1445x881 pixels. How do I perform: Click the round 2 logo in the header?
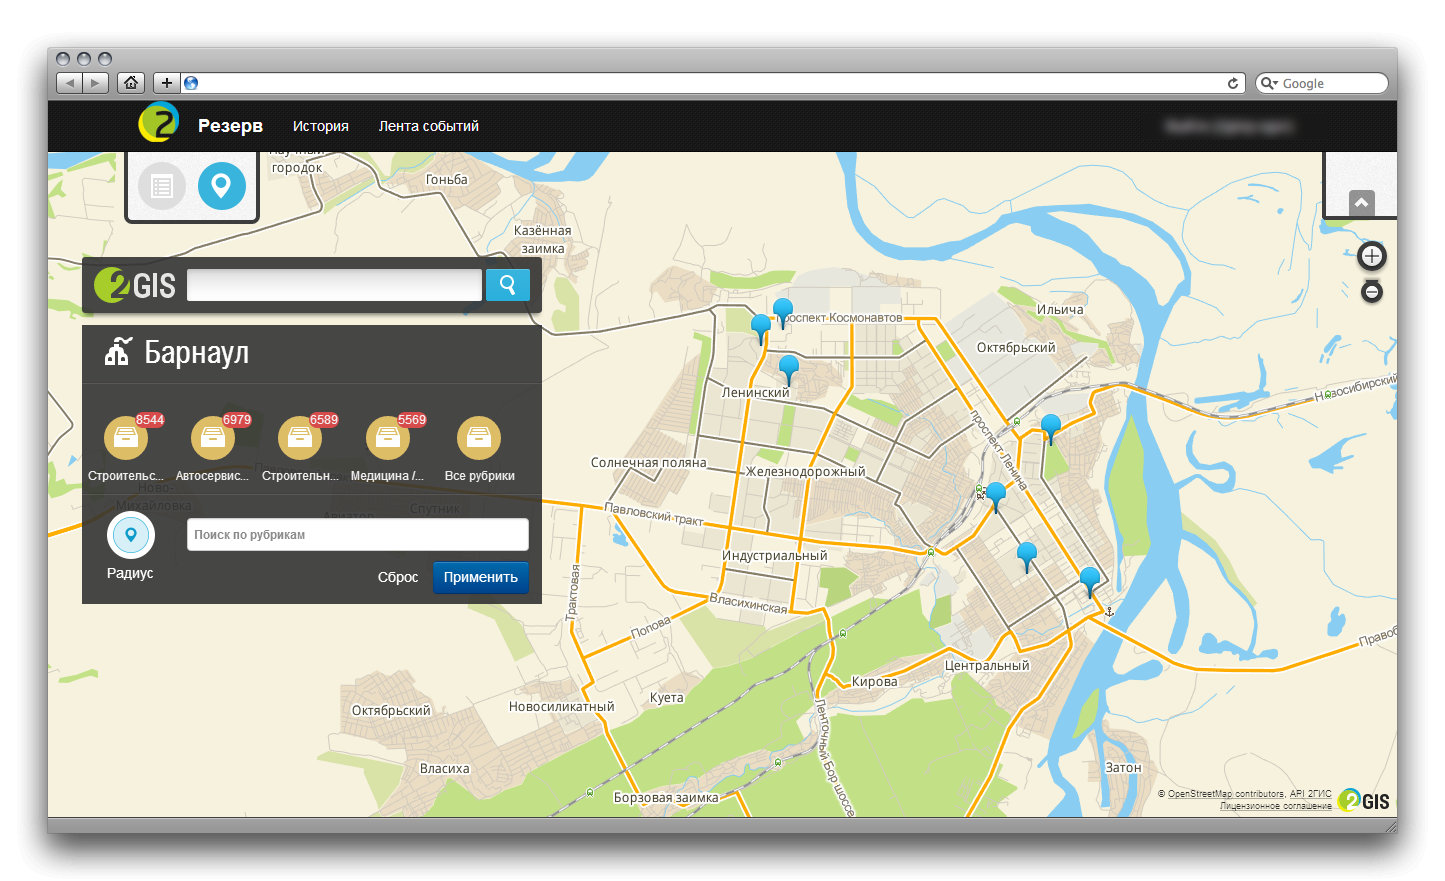pos(158,124)
